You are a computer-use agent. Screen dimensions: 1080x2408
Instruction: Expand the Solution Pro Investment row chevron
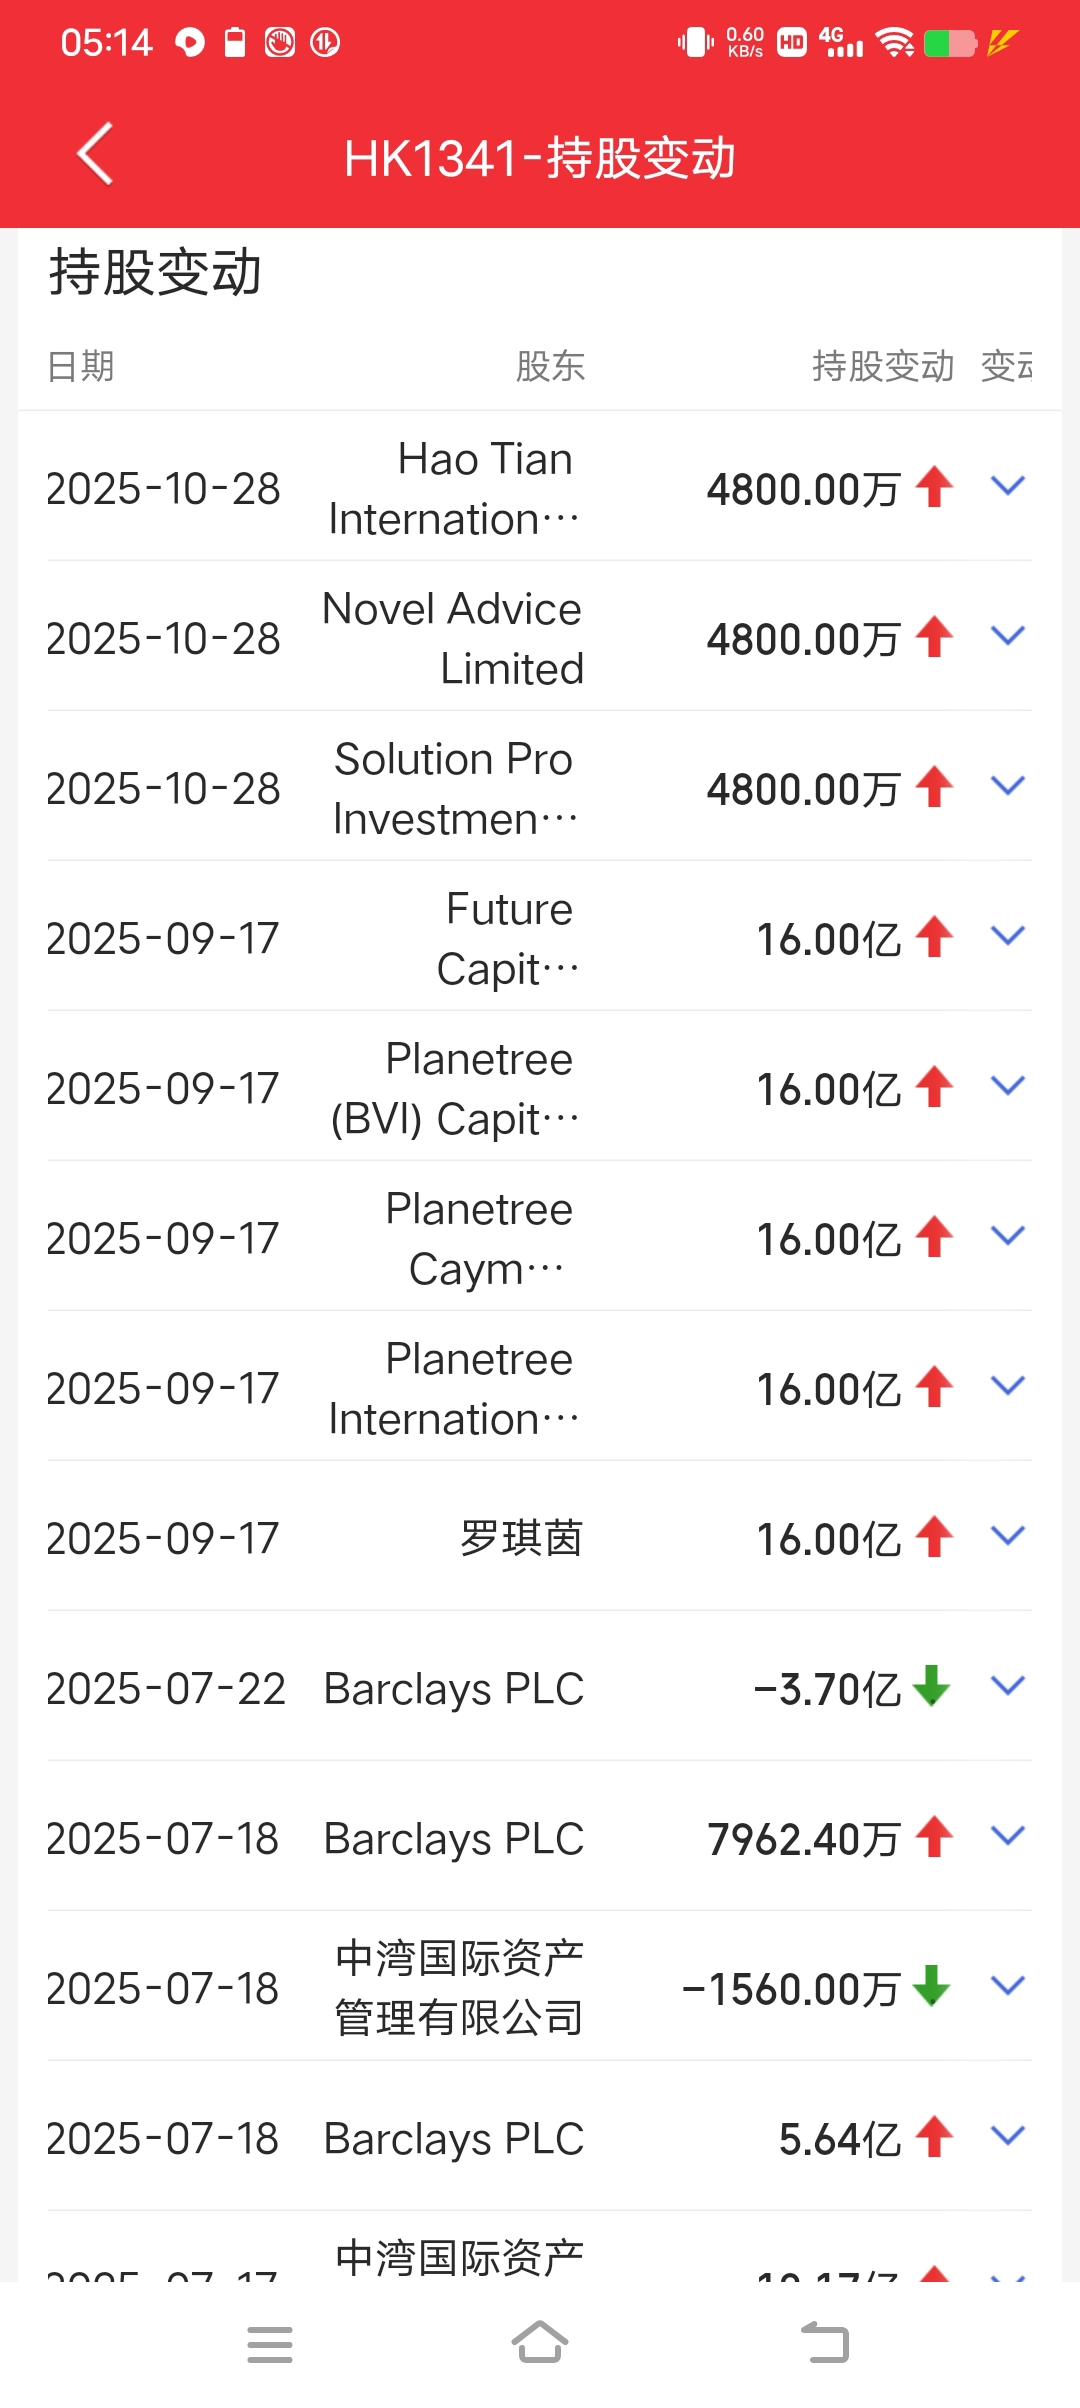[x=1007, y=786]
